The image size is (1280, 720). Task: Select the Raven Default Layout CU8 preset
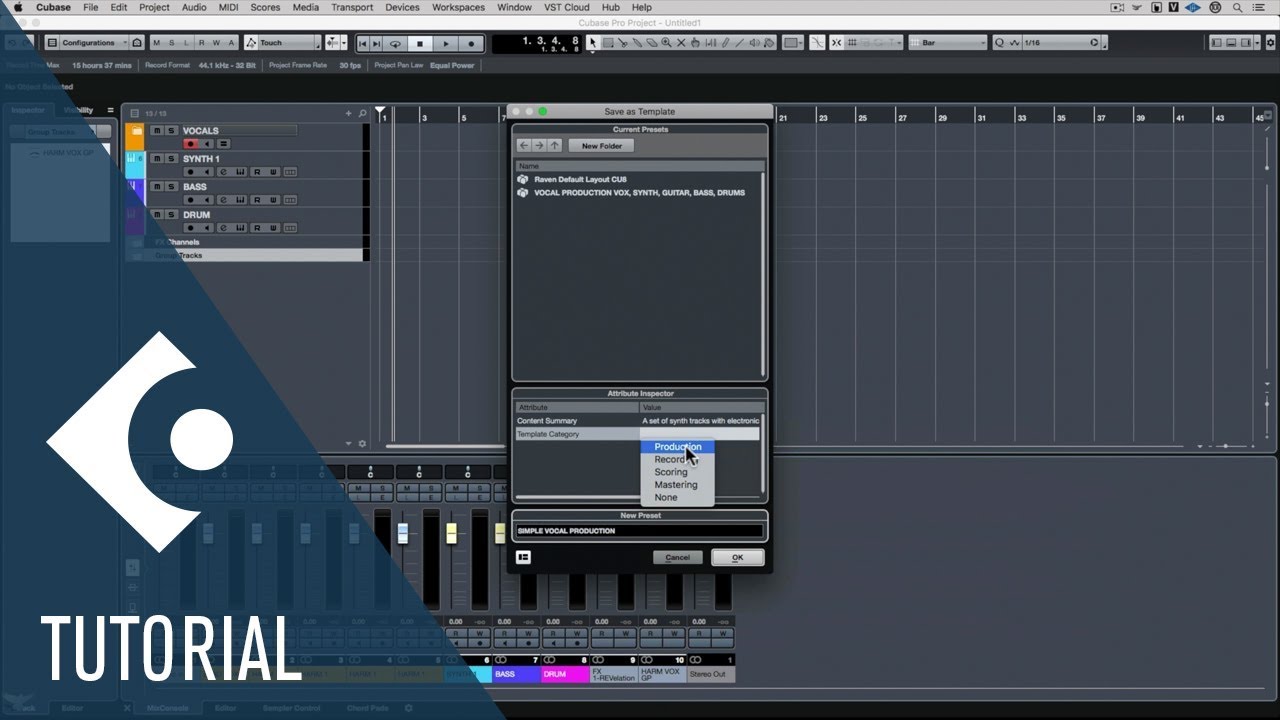(x=580, y=179)
